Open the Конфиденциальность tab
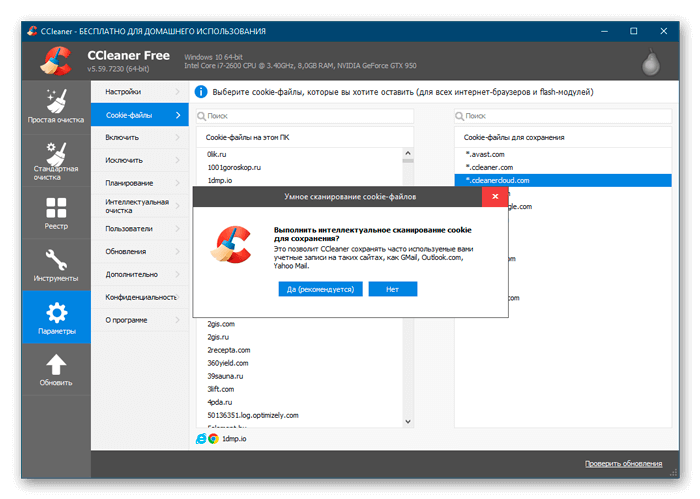This screenshot has width=700, height=499. pyautogui.click(x=140, y=297)
